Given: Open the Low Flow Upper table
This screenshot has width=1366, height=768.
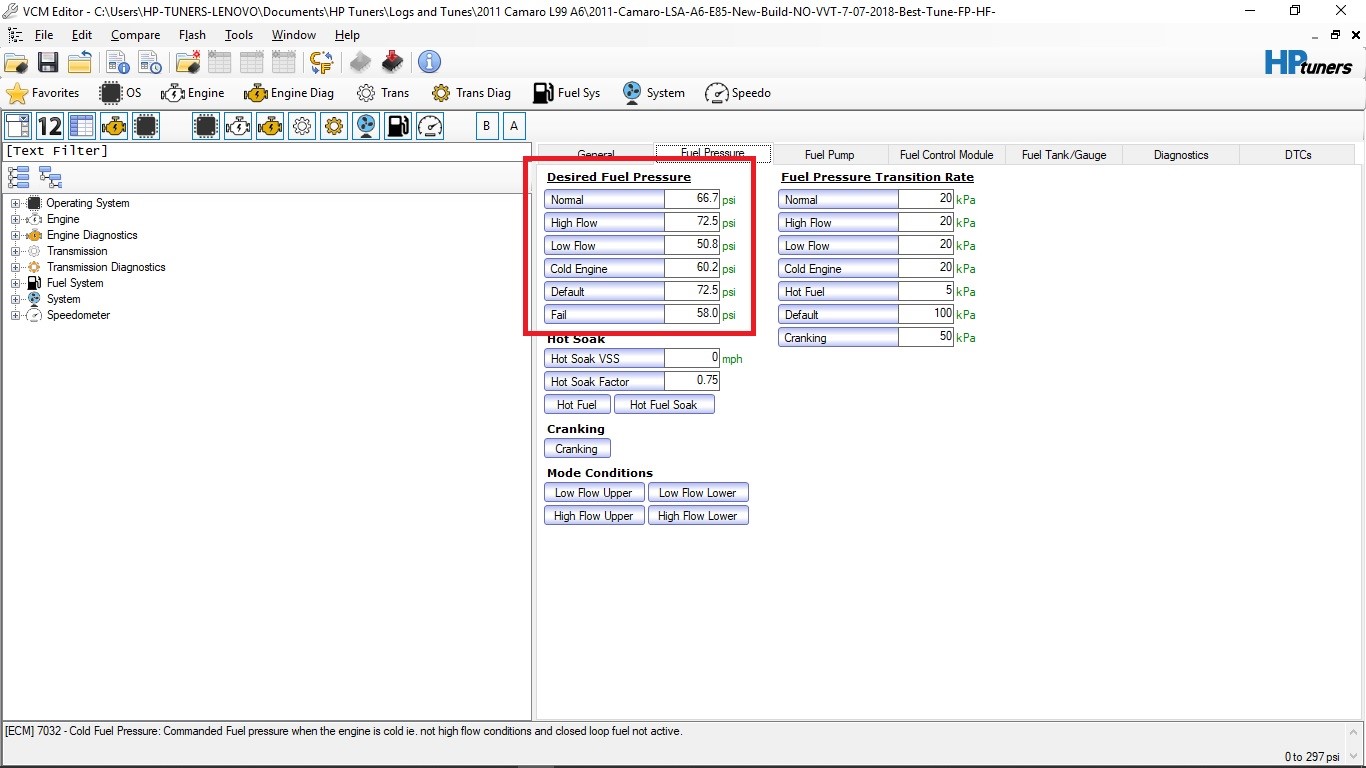Looking at the screenshot, I should [x=593, y=493].
